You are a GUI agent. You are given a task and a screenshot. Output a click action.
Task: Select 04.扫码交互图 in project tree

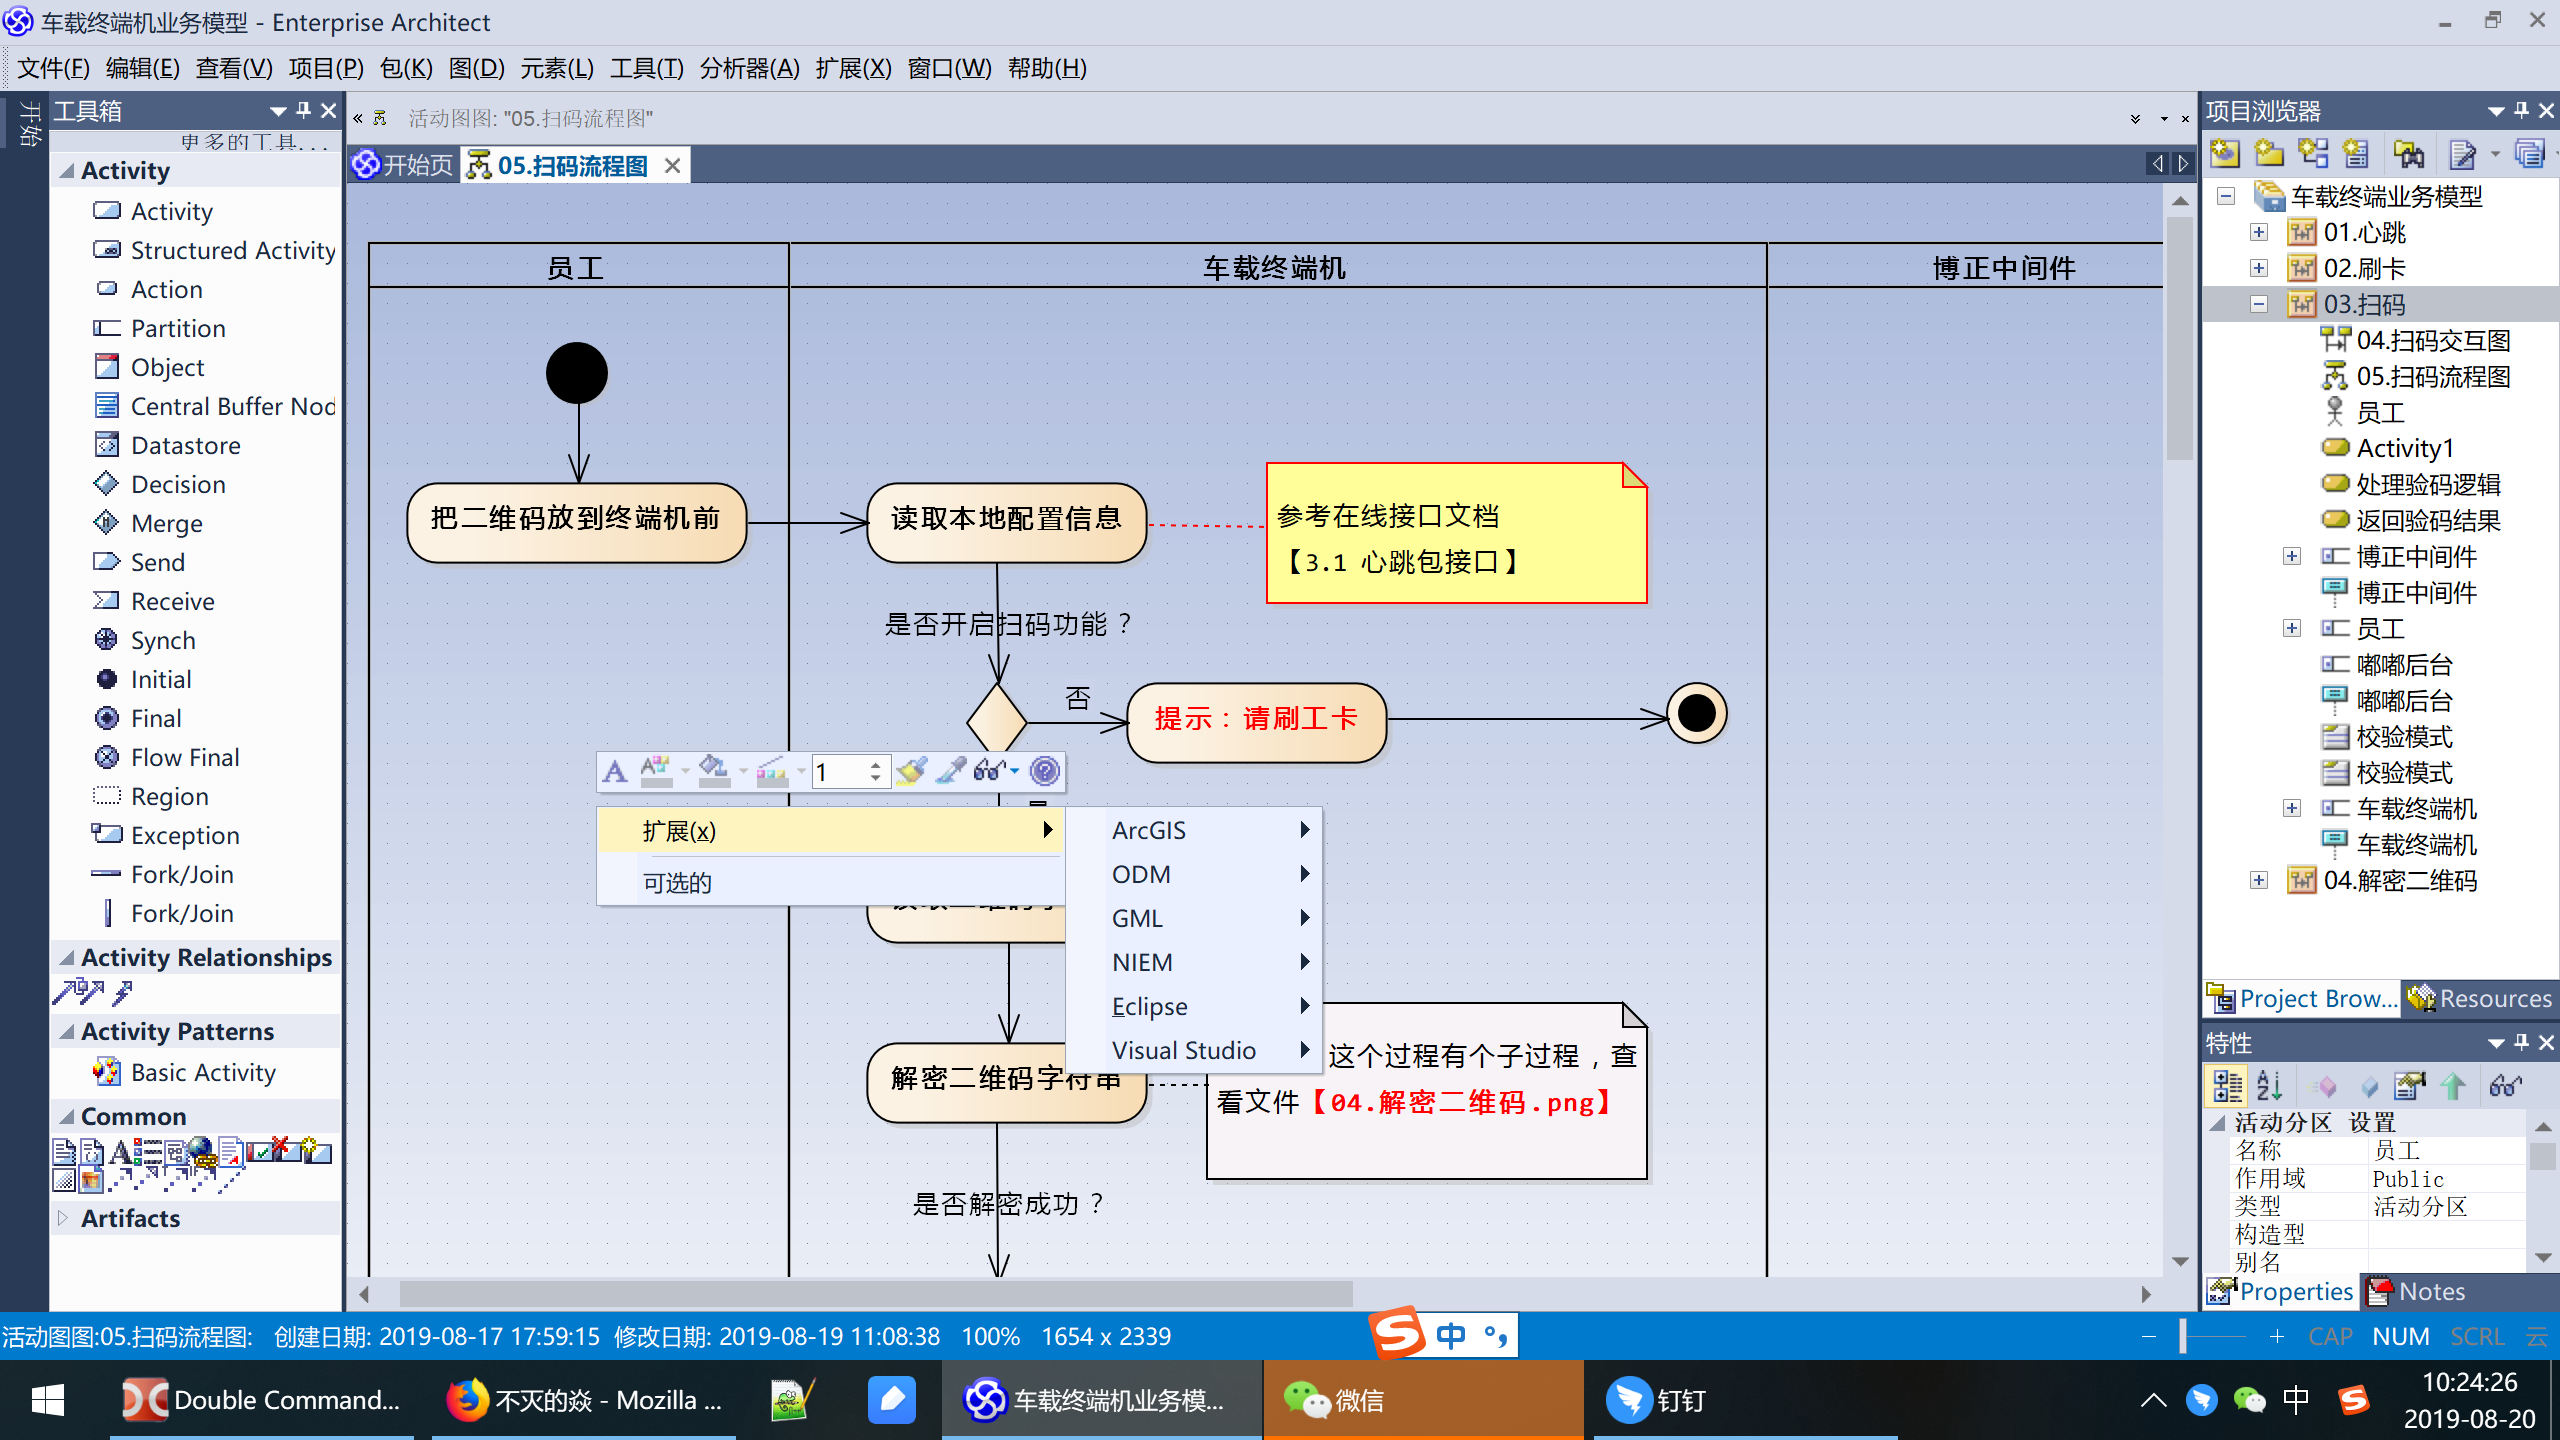pos(2433,340)
